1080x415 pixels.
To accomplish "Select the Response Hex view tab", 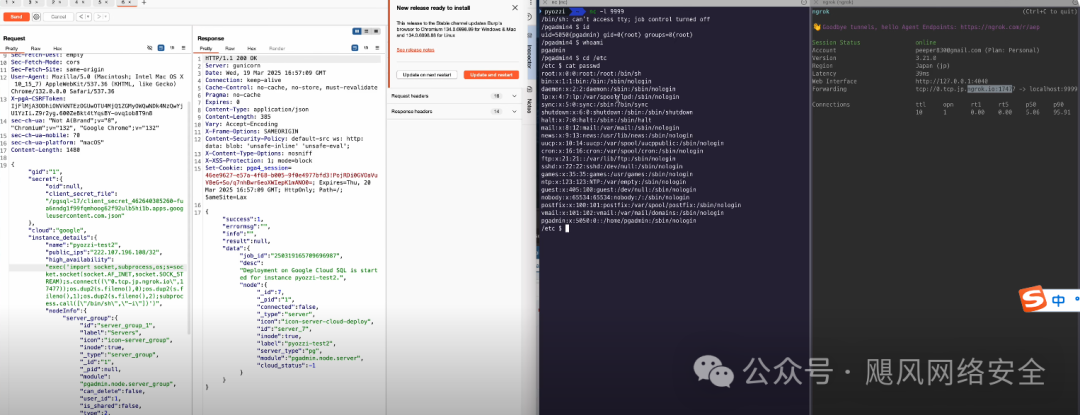I will (252, 49).
